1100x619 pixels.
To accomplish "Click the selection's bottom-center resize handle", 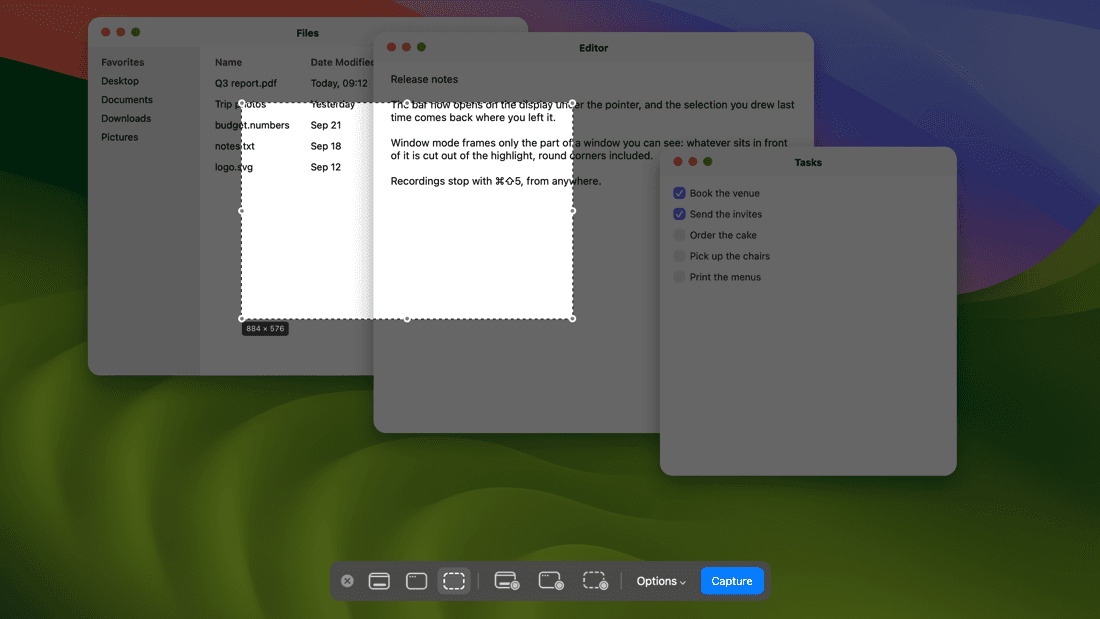I will [x=407, y=319].
